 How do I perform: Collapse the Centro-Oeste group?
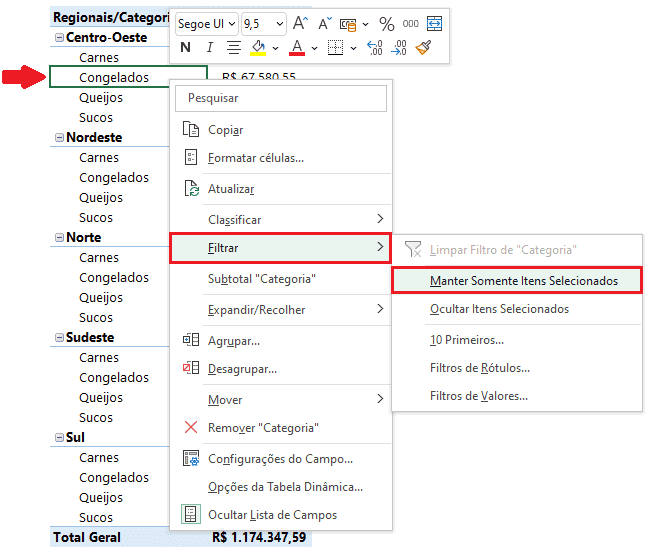[x=58, y=38]
